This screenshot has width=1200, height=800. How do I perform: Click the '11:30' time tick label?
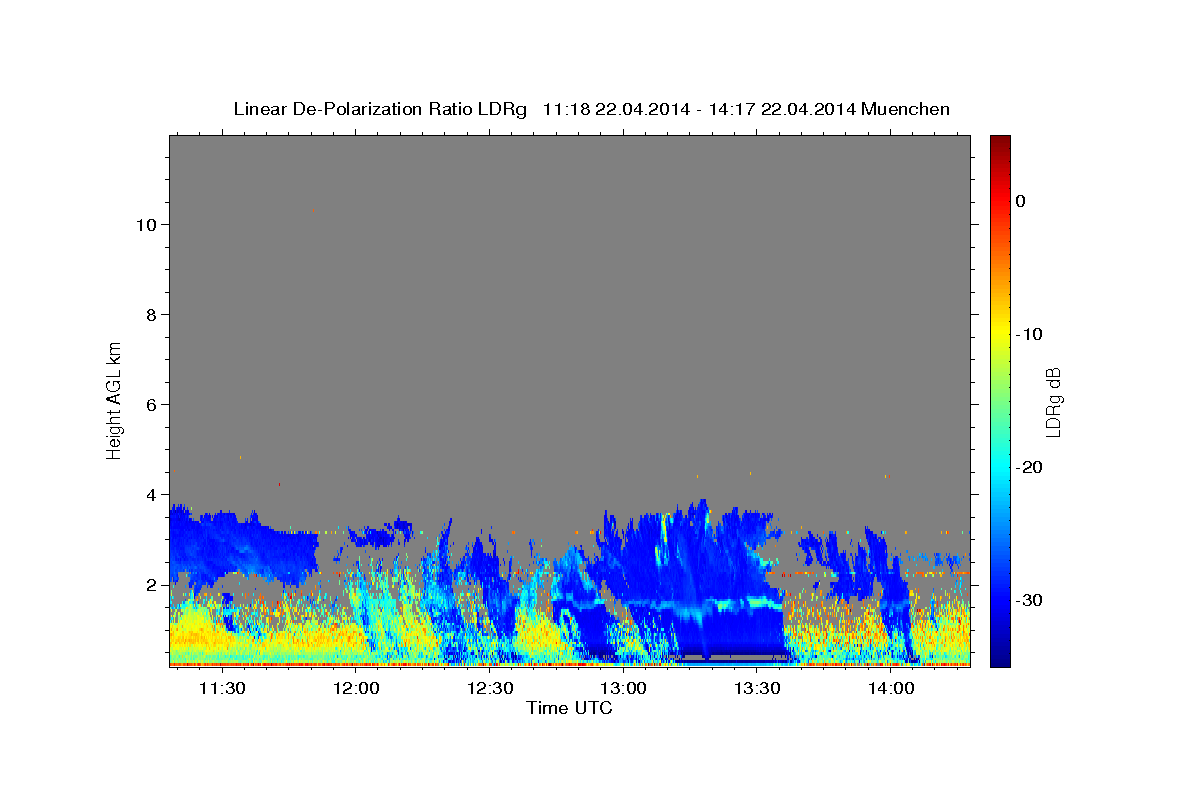222,688
